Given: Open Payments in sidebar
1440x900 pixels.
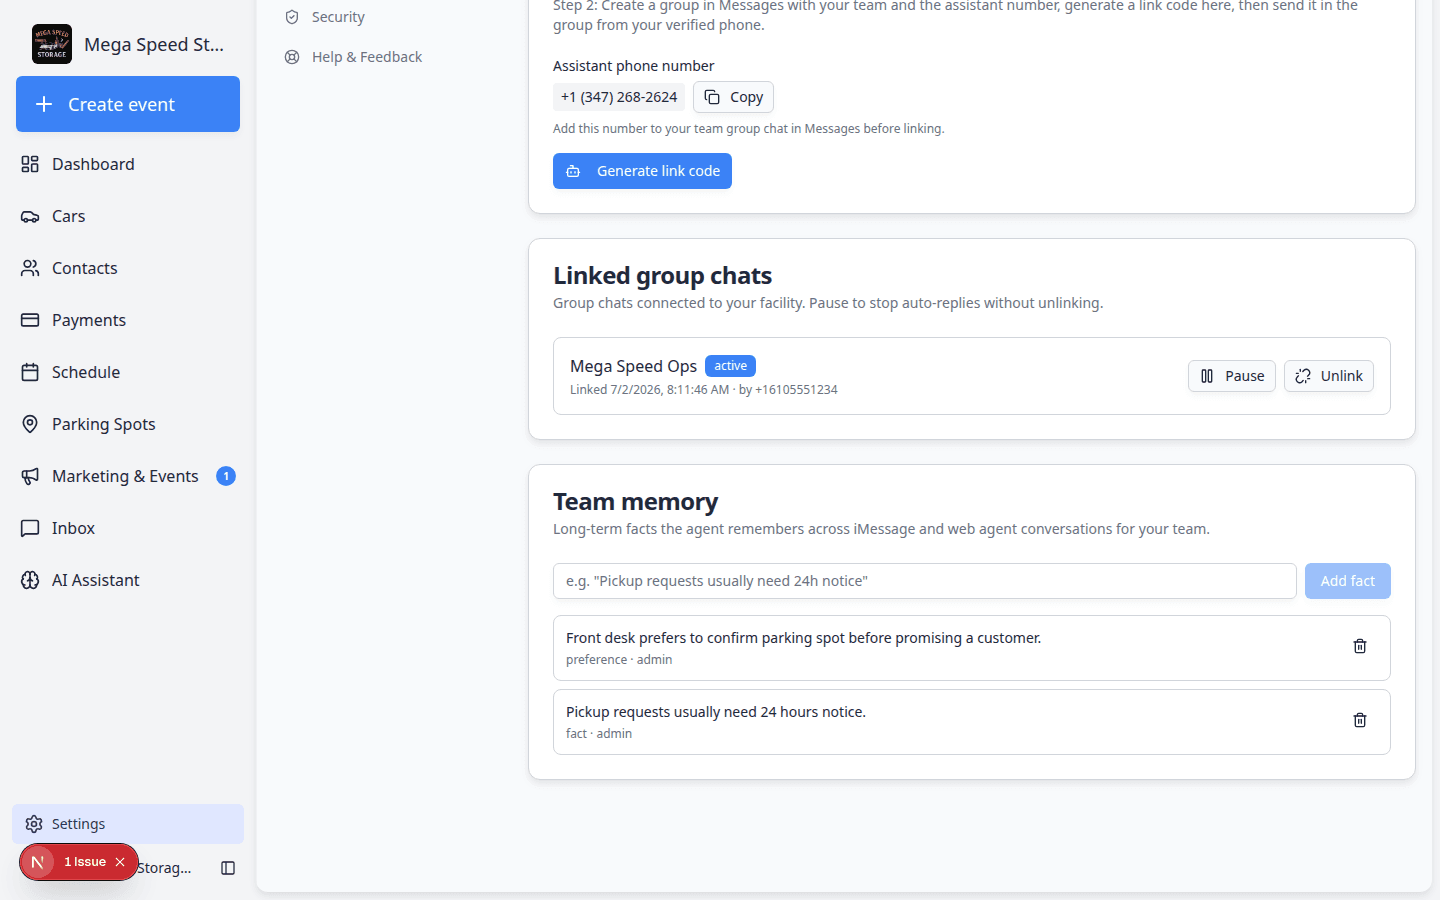Looking at the screenshot, I should [x=128, y=320].
